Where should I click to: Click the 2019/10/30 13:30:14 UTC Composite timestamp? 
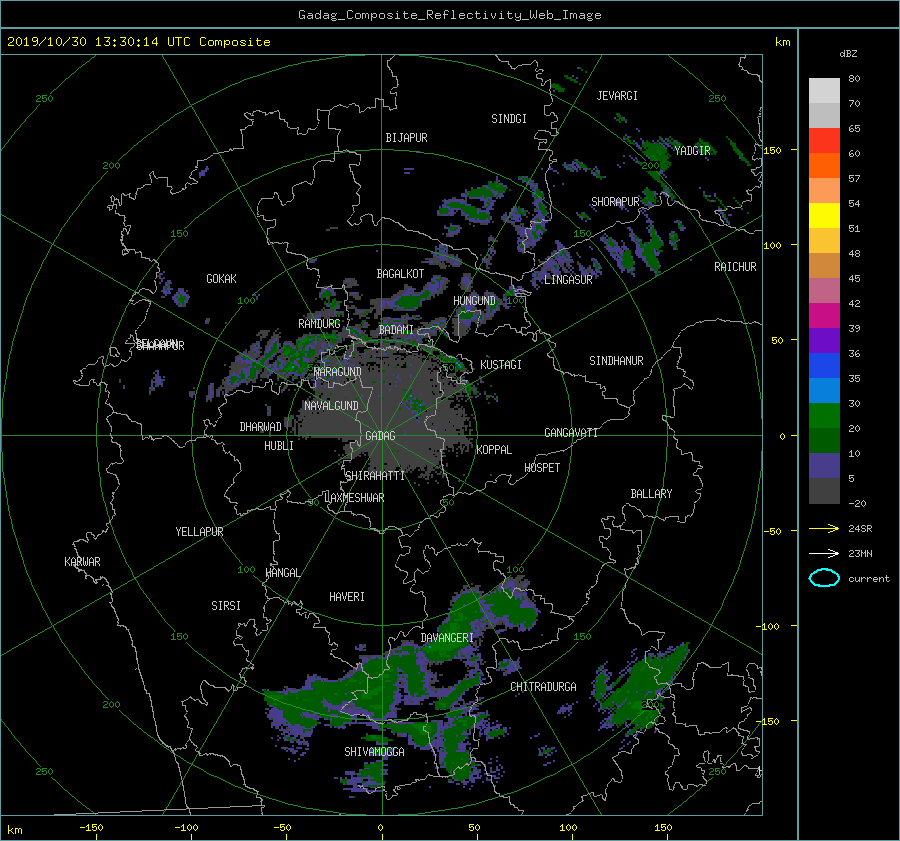pos(138,42)
